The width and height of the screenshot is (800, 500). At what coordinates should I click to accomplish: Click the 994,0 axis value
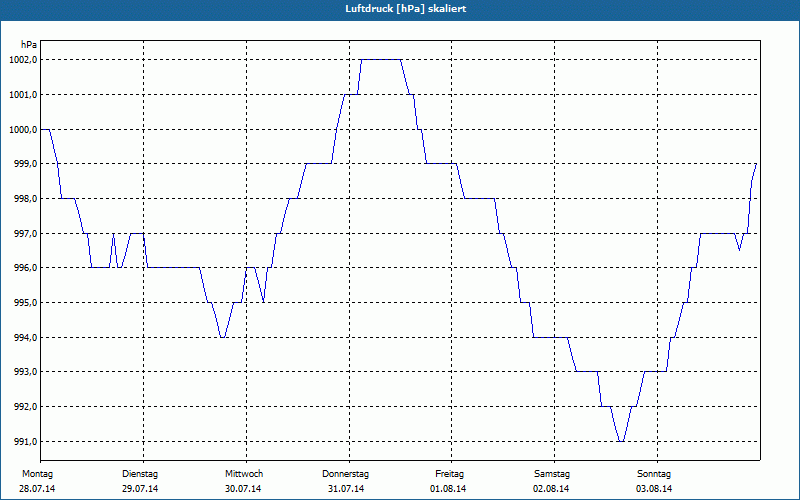(x=26, y=337)
